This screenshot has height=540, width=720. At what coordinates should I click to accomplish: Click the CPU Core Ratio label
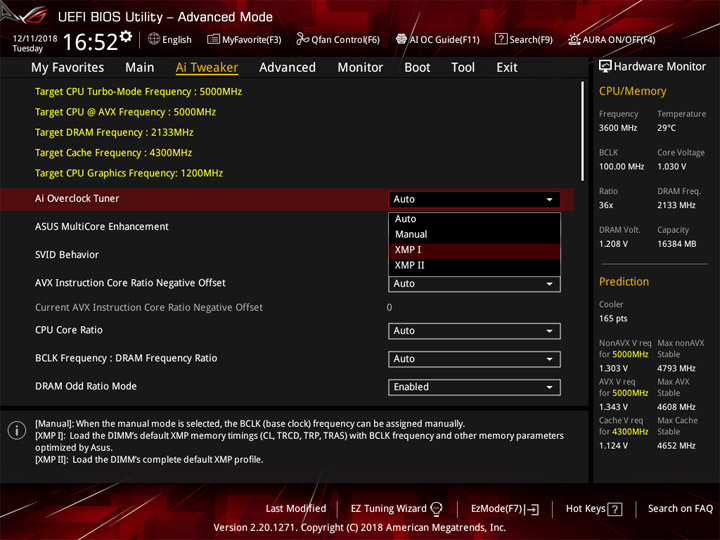tap(69, 330)
